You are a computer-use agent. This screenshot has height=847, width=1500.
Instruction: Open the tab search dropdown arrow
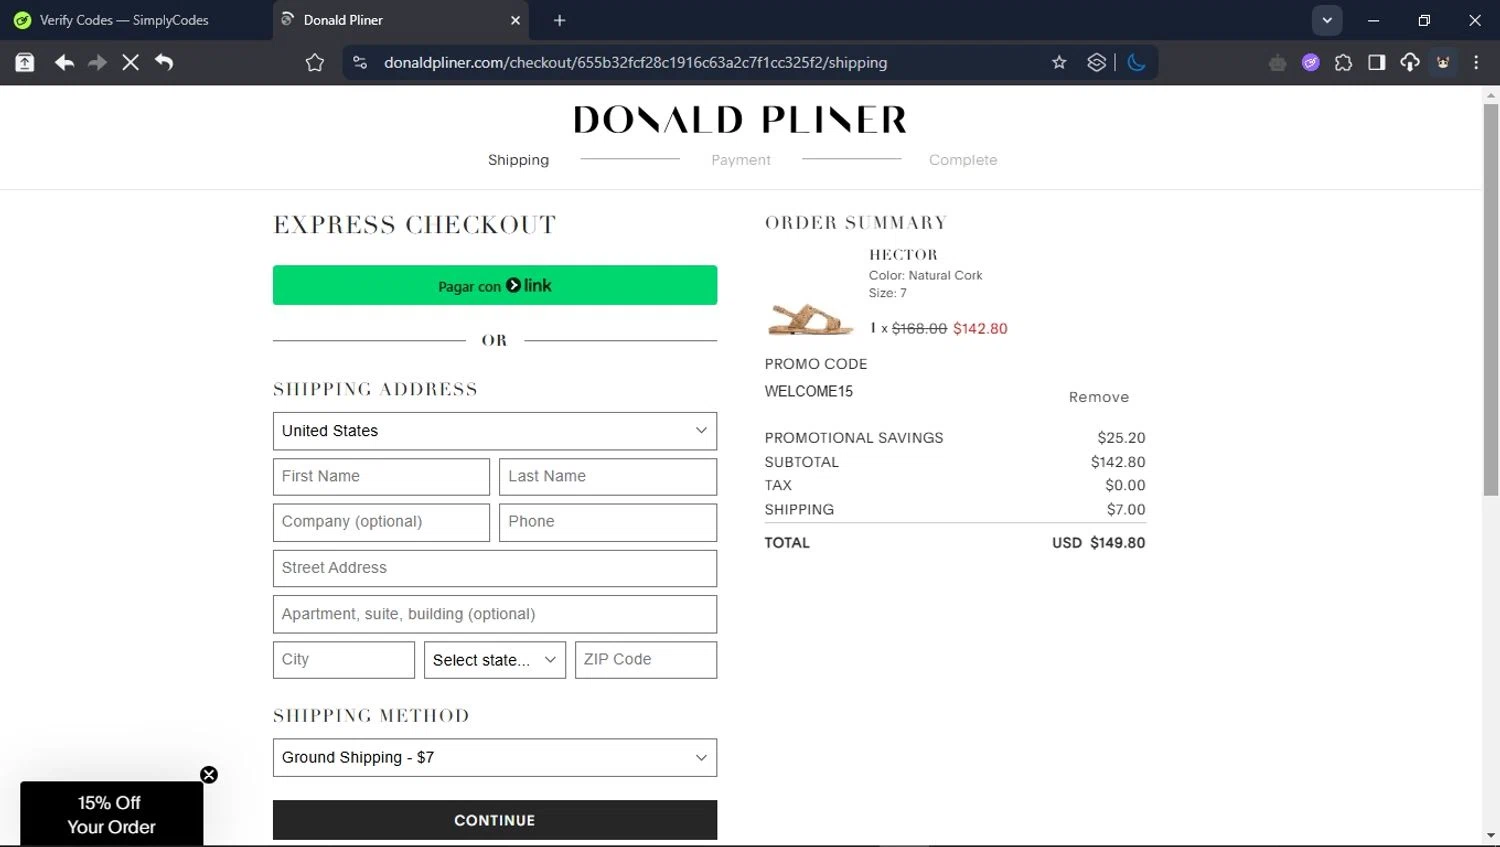pos(1327,20)
